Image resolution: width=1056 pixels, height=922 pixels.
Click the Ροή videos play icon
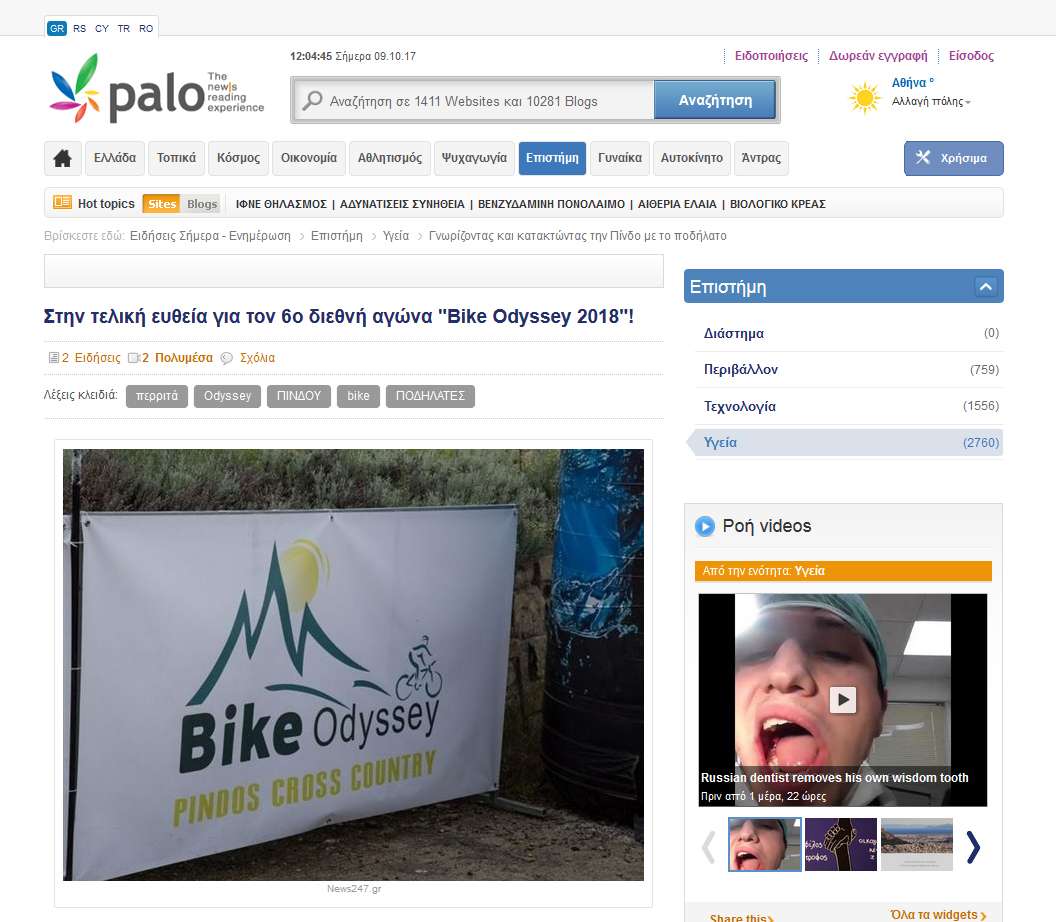[x=704, y=526]
